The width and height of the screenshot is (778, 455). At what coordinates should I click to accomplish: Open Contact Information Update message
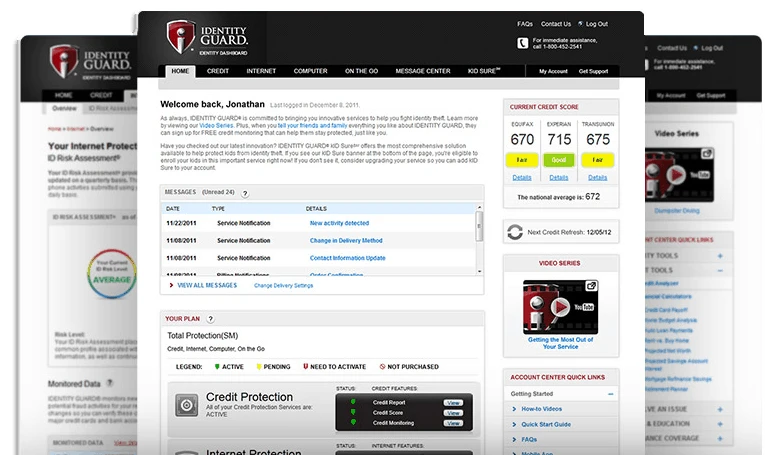pos(347,258)
